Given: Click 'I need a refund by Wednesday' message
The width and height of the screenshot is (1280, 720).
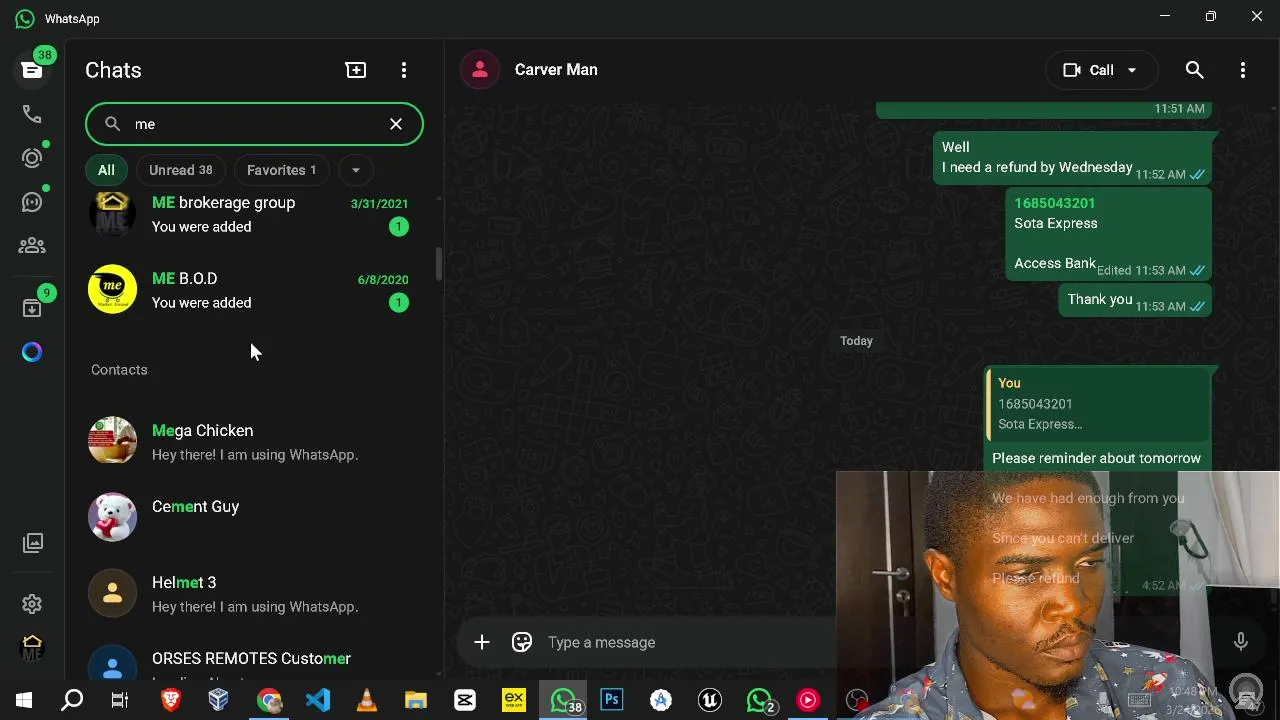Looking at the screenshot, I should pos(1072,158).
